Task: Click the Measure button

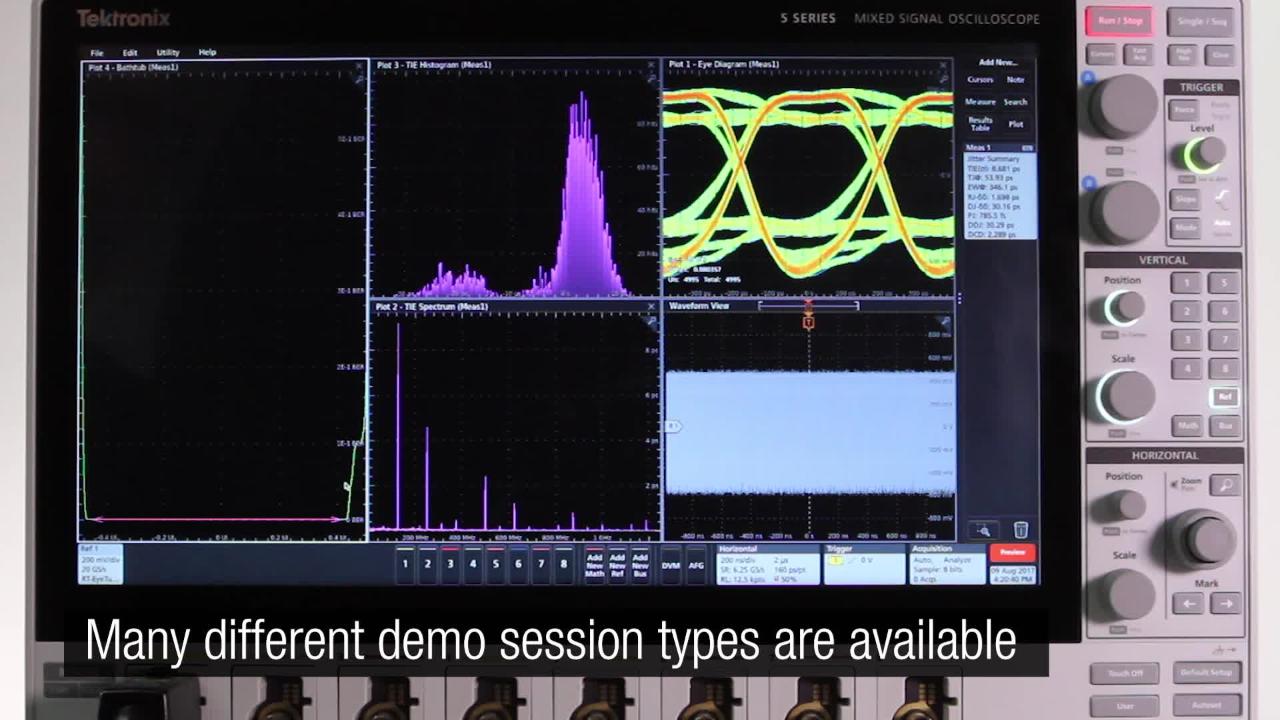Action: (981, 102)
